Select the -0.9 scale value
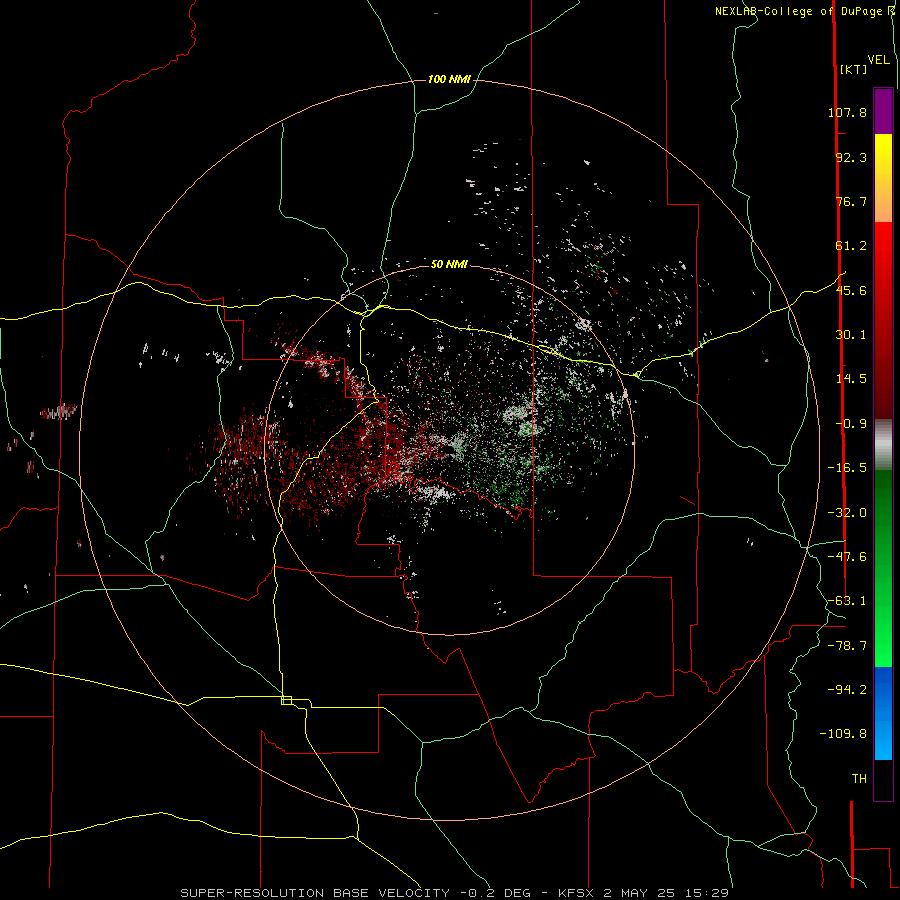 pyautogui.click(x=851, y=424)
